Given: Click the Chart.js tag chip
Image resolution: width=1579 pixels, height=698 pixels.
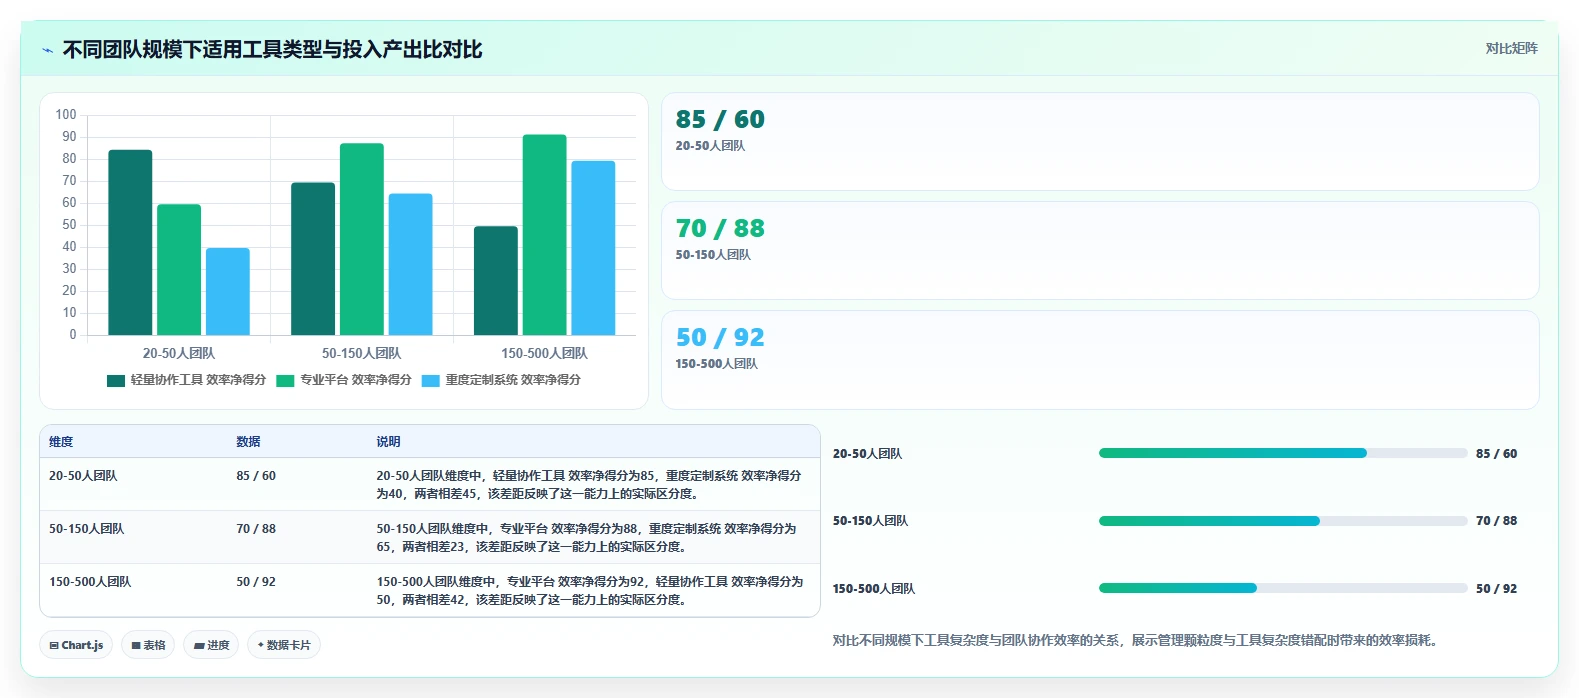Looking at the screenshot, I should tap(76, 645).
